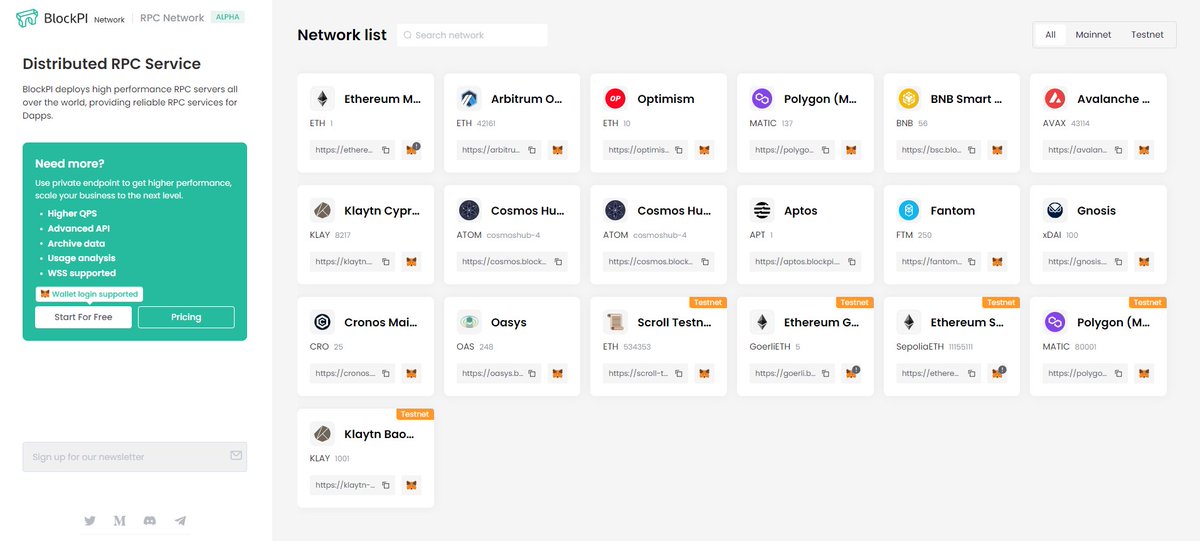This screenshot has height=541, width=1200.
Task: Add Arbitrum to MetaMask via fox icon
Action: [x=558, y=150]
